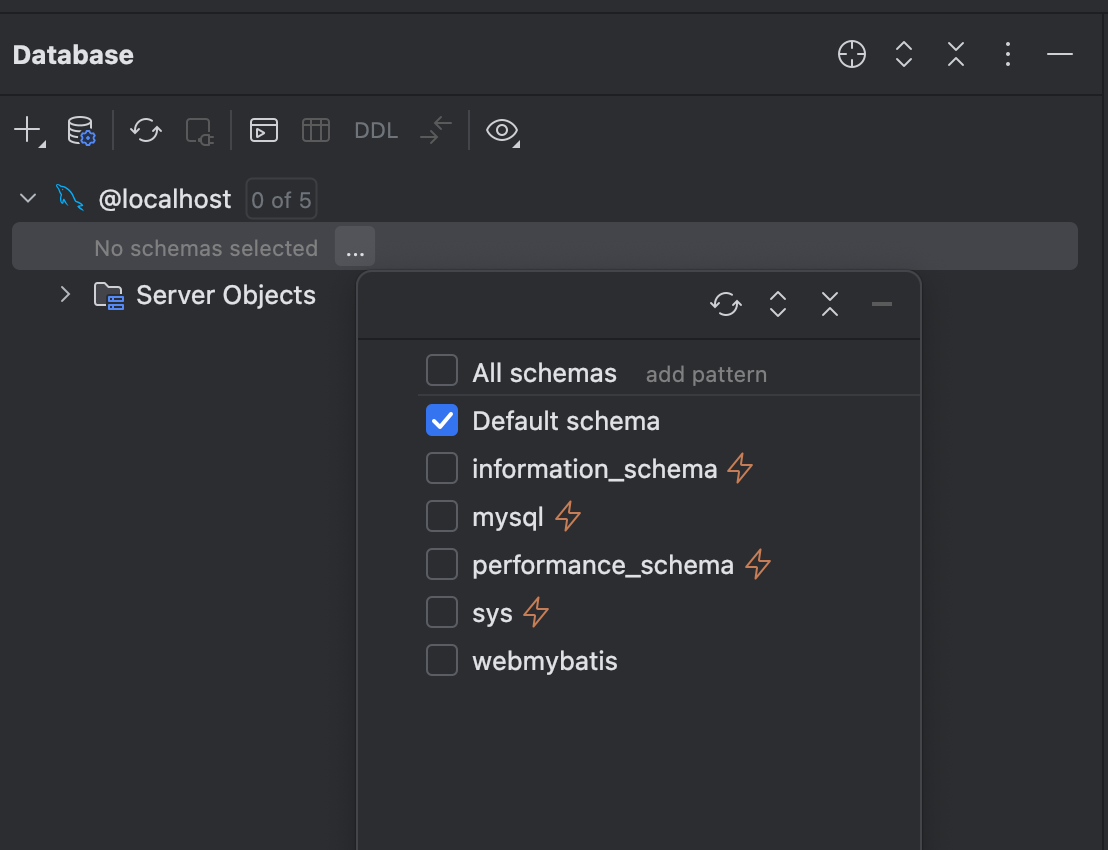
Task: Uncheck the Default schema checkbox
Action: [x=442, y=421]
